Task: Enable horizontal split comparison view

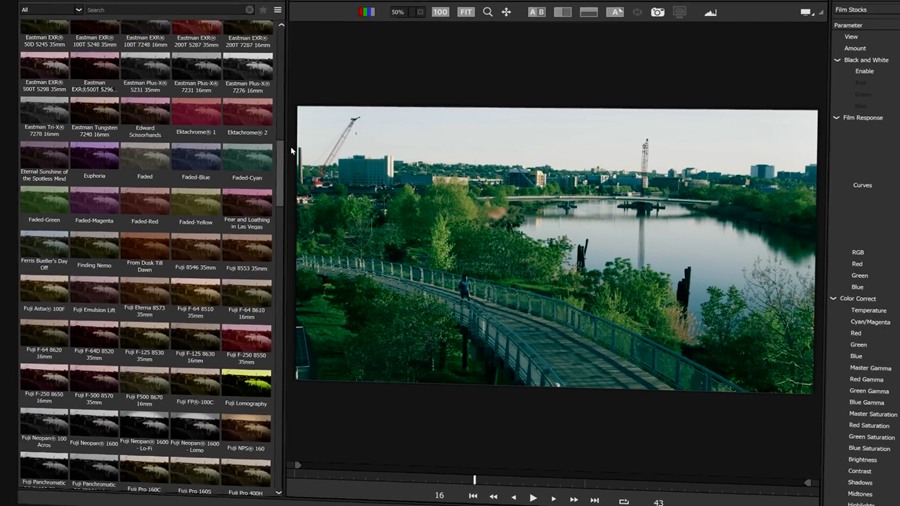Action: point(588,12)
